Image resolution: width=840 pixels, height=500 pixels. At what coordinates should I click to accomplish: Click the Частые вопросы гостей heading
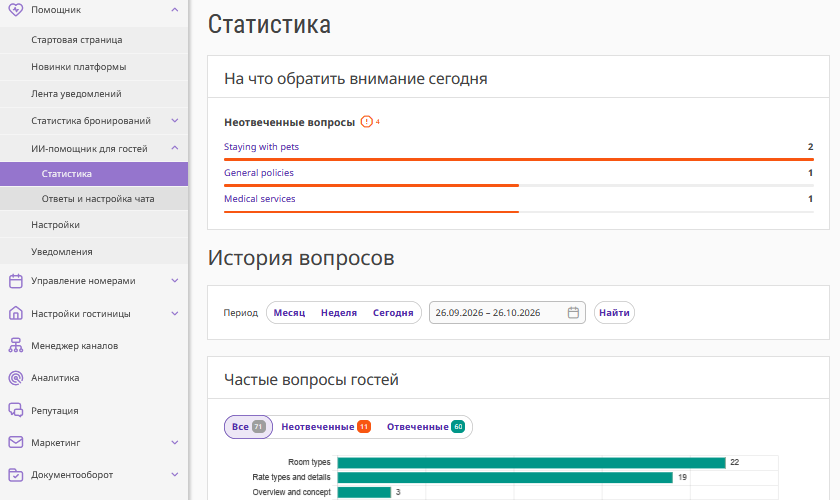pyautogui.click(x=311, y=379)
